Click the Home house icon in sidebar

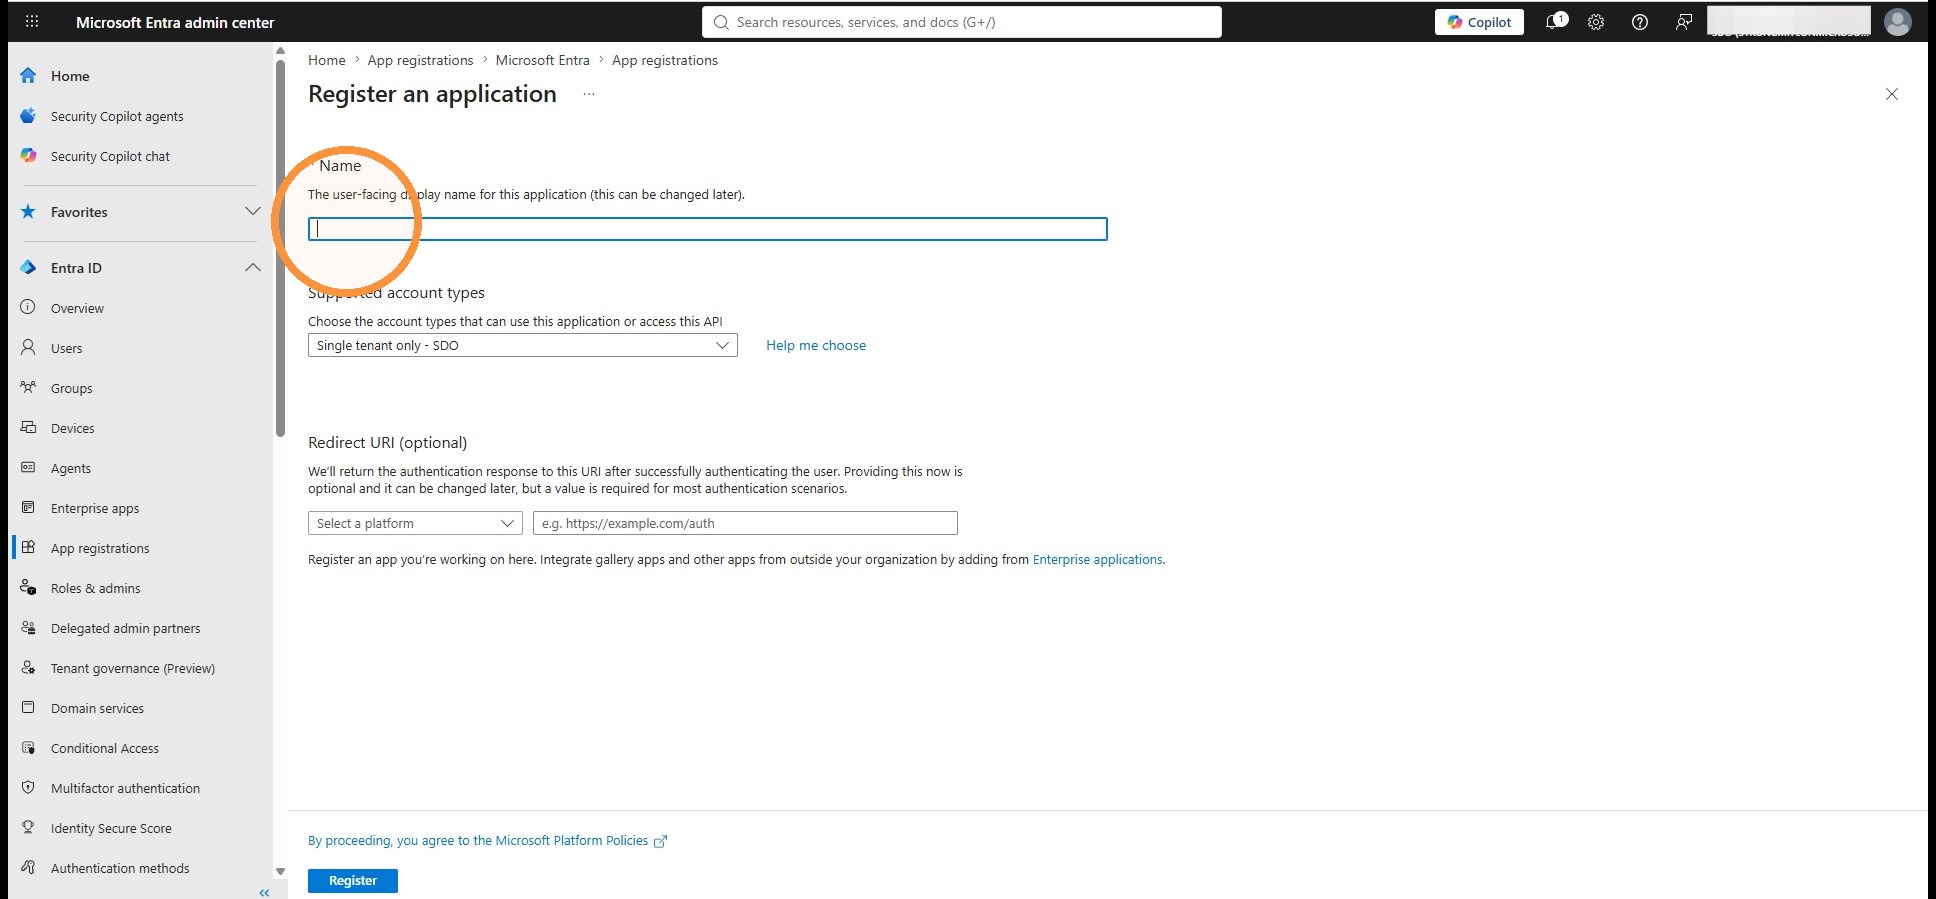pos(28,76)
